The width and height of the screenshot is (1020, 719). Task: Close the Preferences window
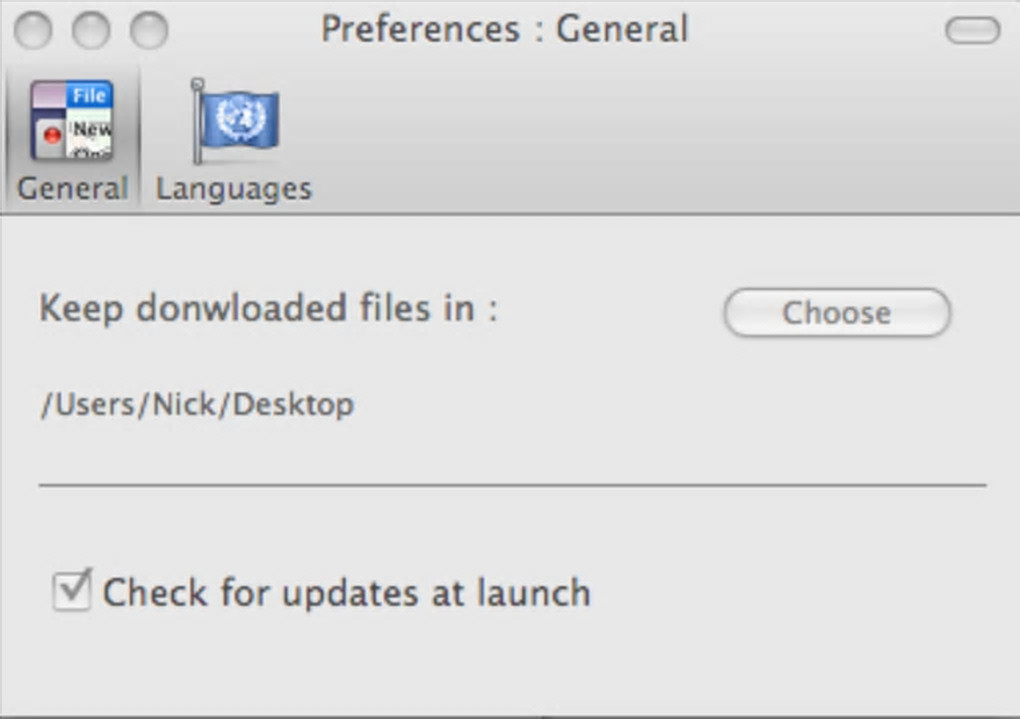33,30
